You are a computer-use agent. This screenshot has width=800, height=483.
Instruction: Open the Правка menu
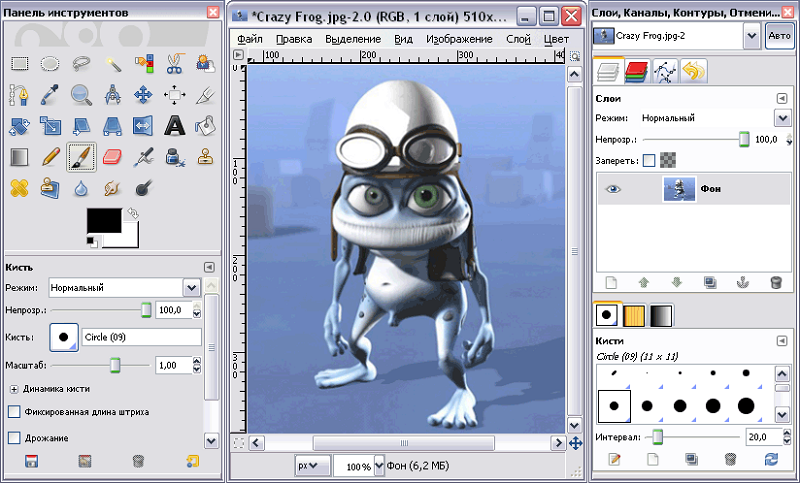tap(294, 39)
